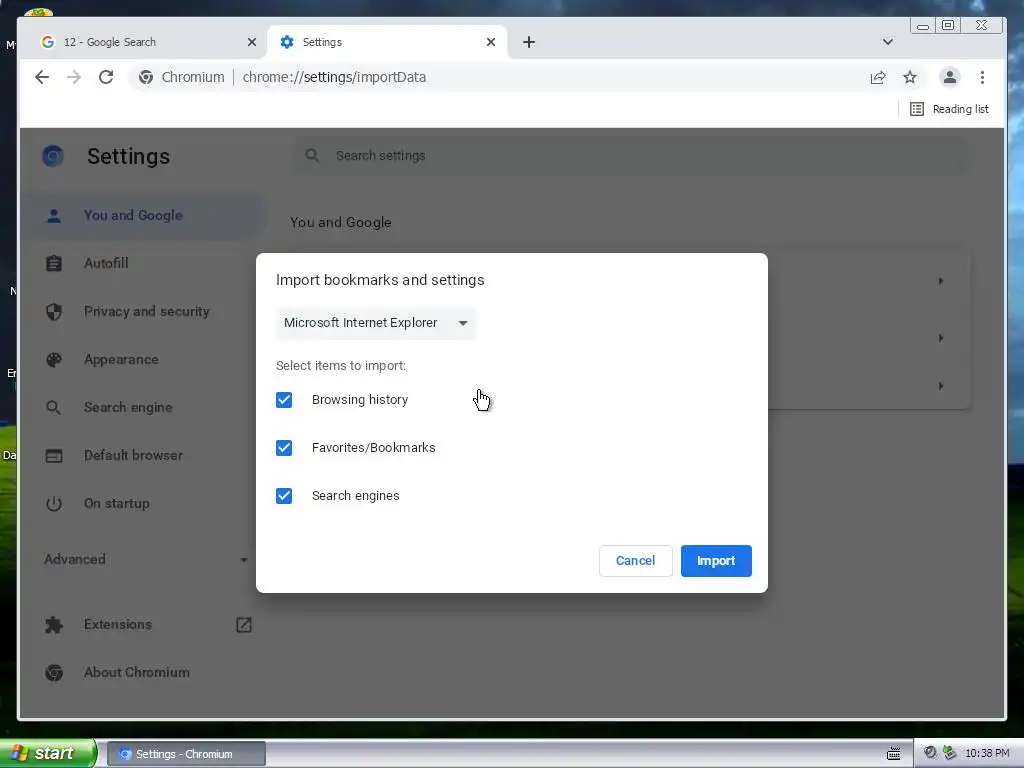Open the Windows start menu
The width and height of the screenshot is (1024, 768).
click(x=48, y=754)
